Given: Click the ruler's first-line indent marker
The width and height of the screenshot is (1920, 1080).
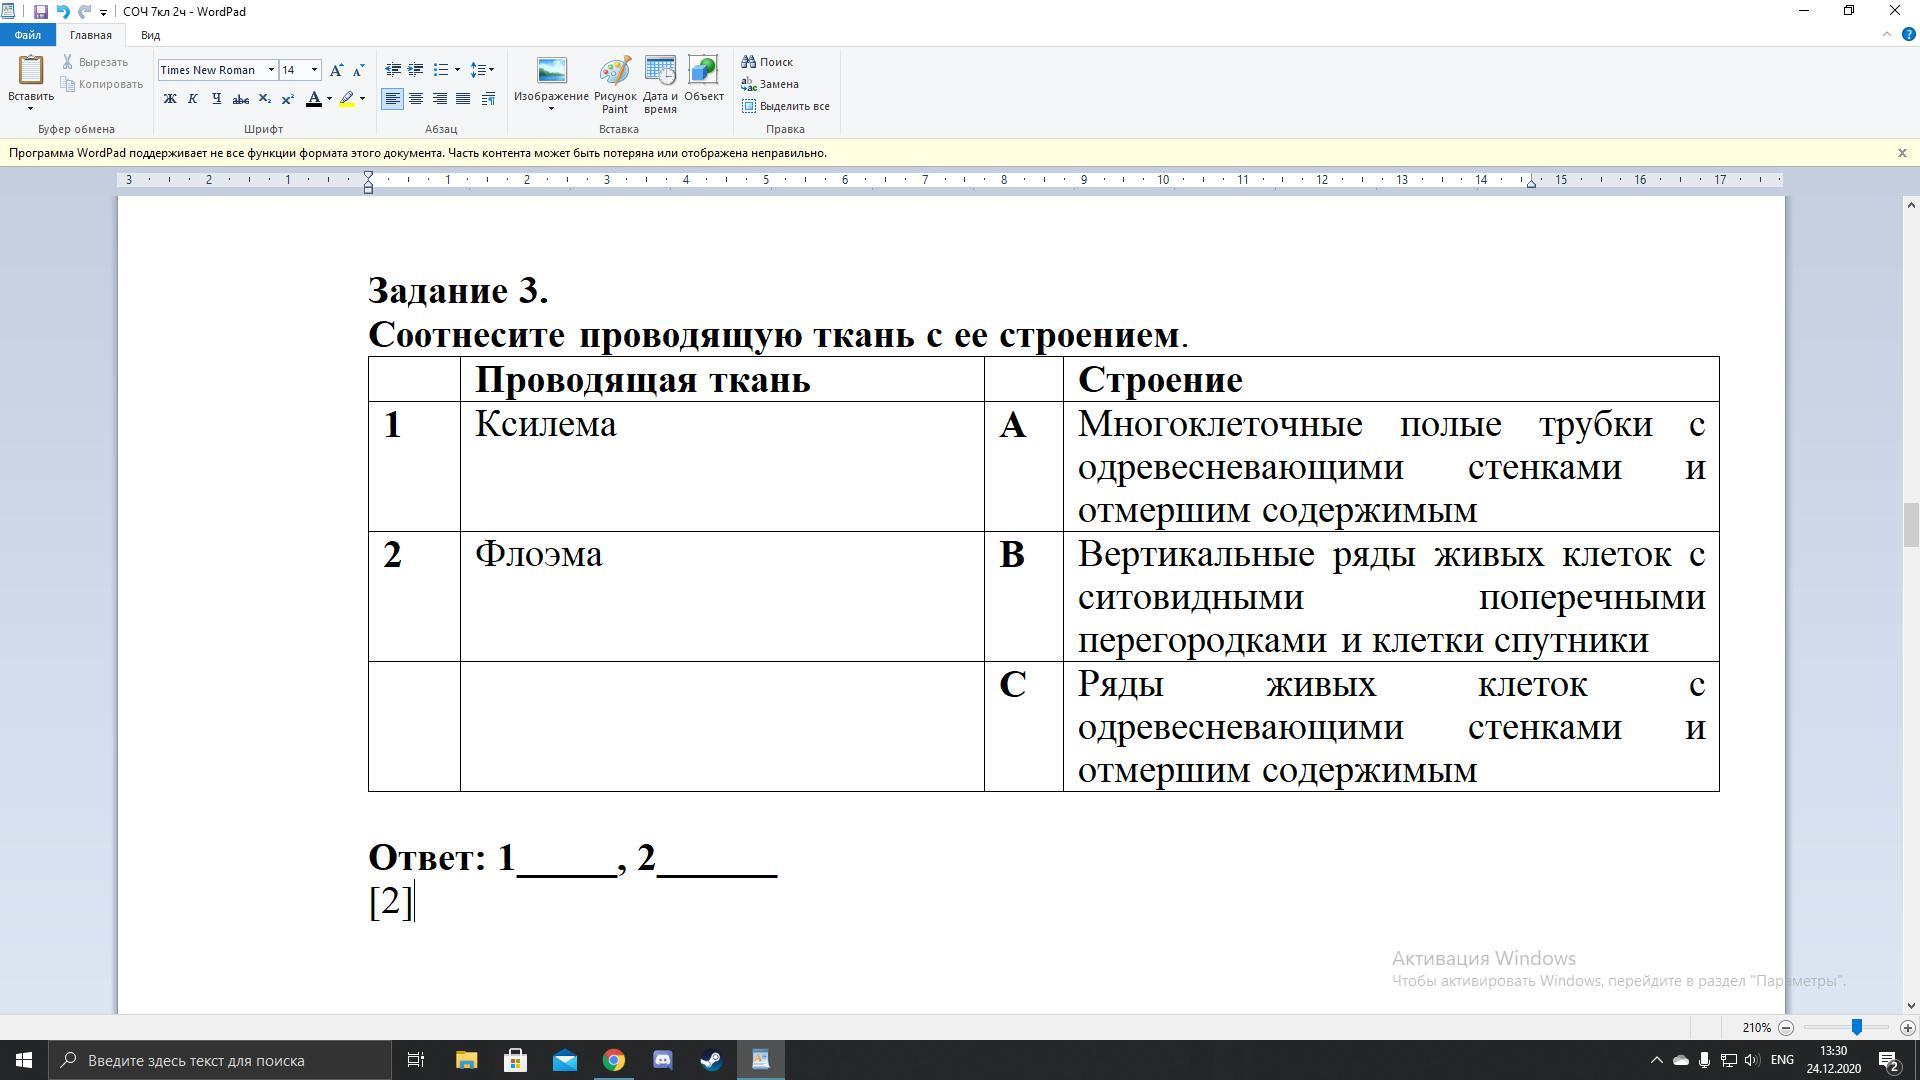Looking at the screenshot, I should point(368,176).
